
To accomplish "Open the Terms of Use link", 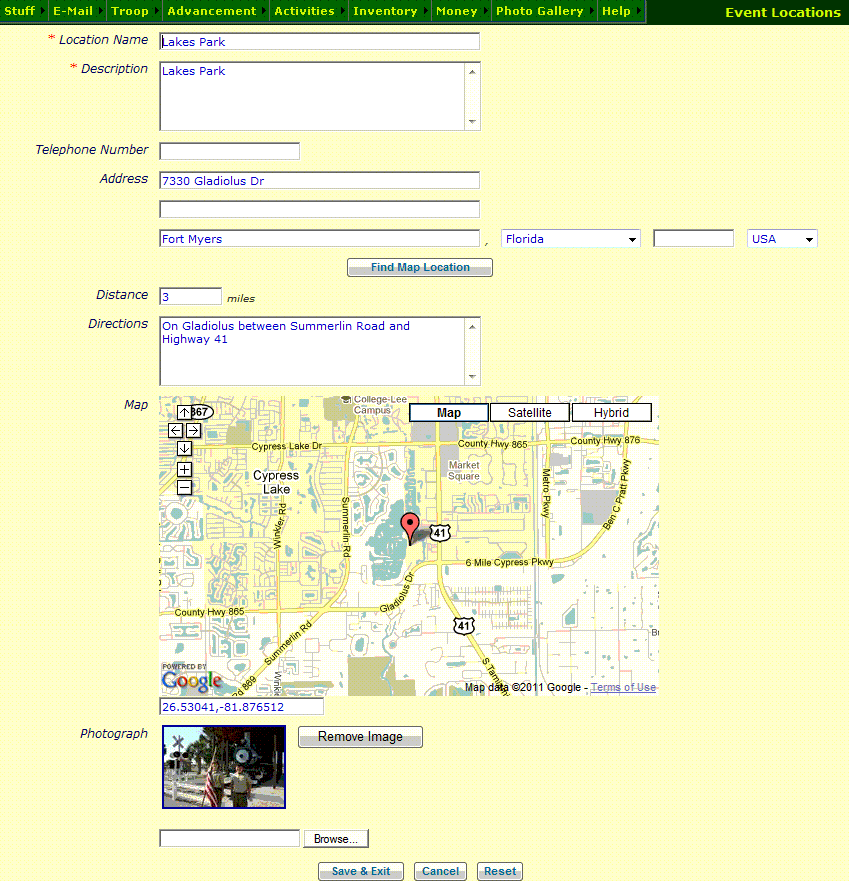I will 623,687.
